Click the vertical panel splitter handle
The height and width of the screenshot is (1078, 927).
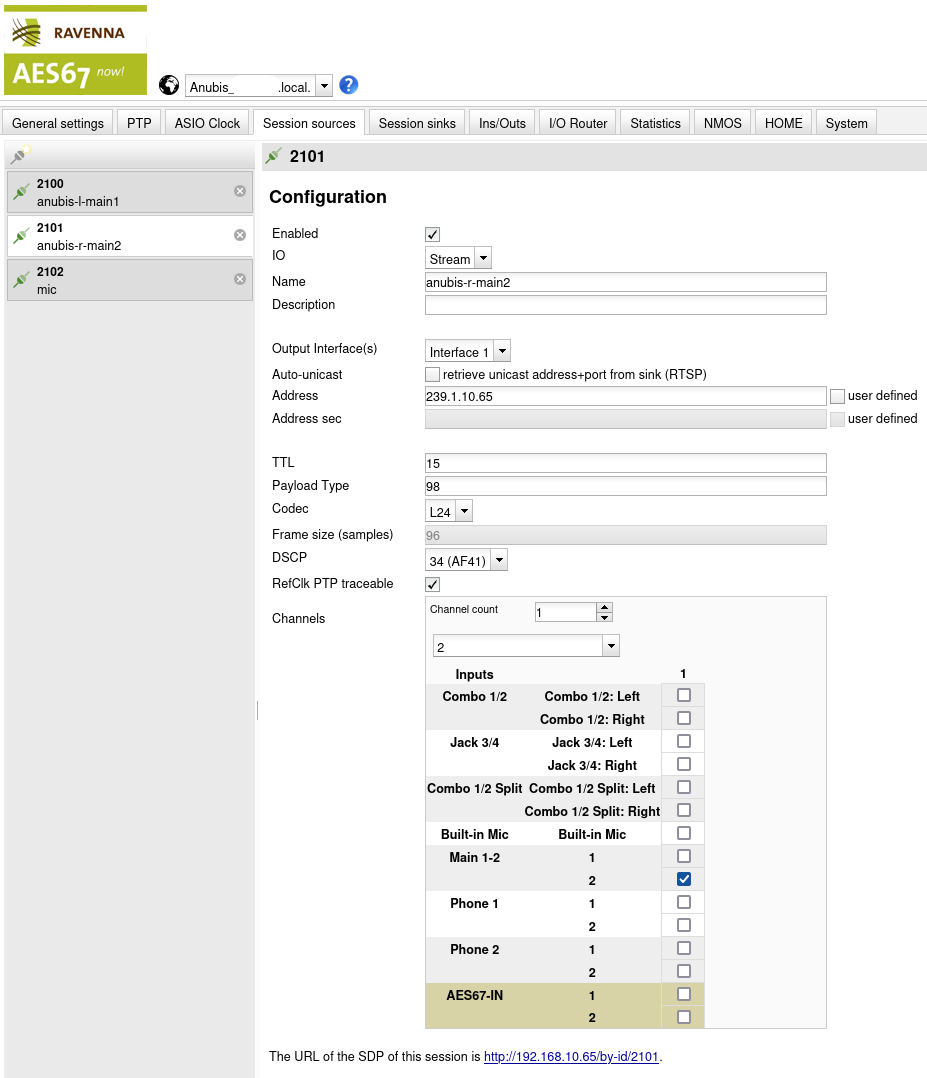pyautogui.click(x=257, y=710)
